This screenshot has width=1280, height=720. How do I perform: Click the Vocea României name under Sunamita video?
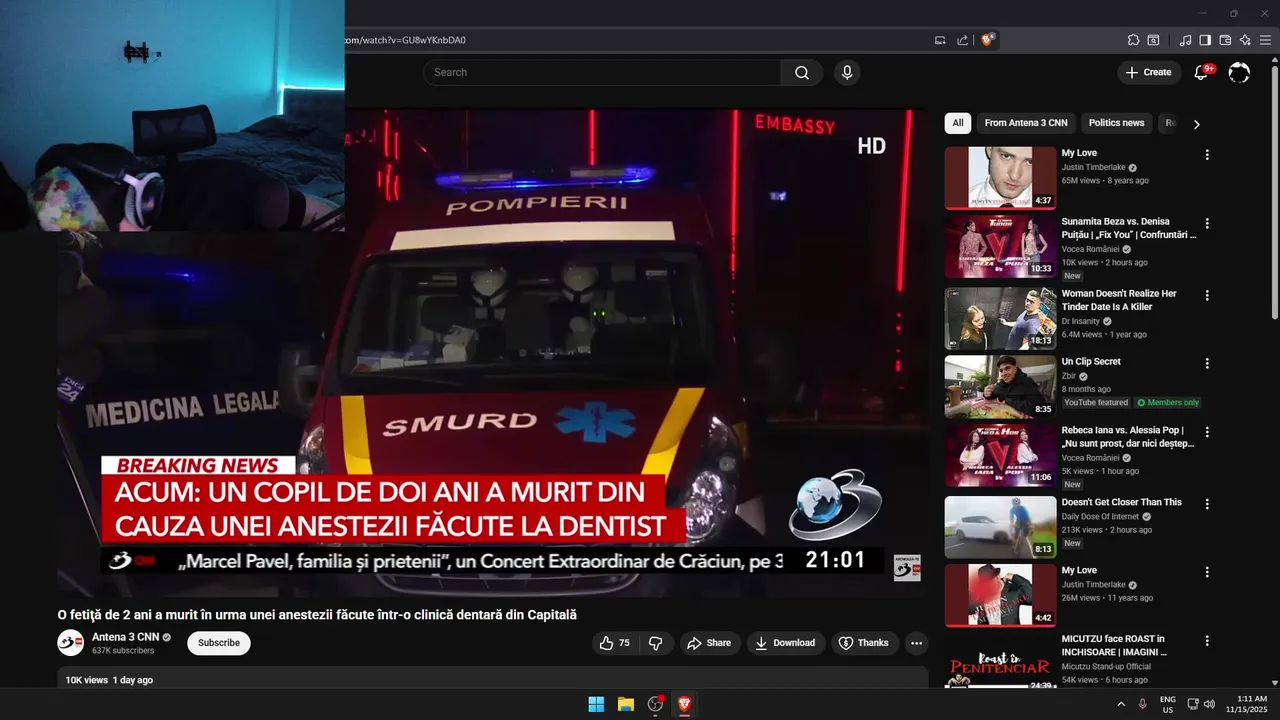click(1091, 249)
